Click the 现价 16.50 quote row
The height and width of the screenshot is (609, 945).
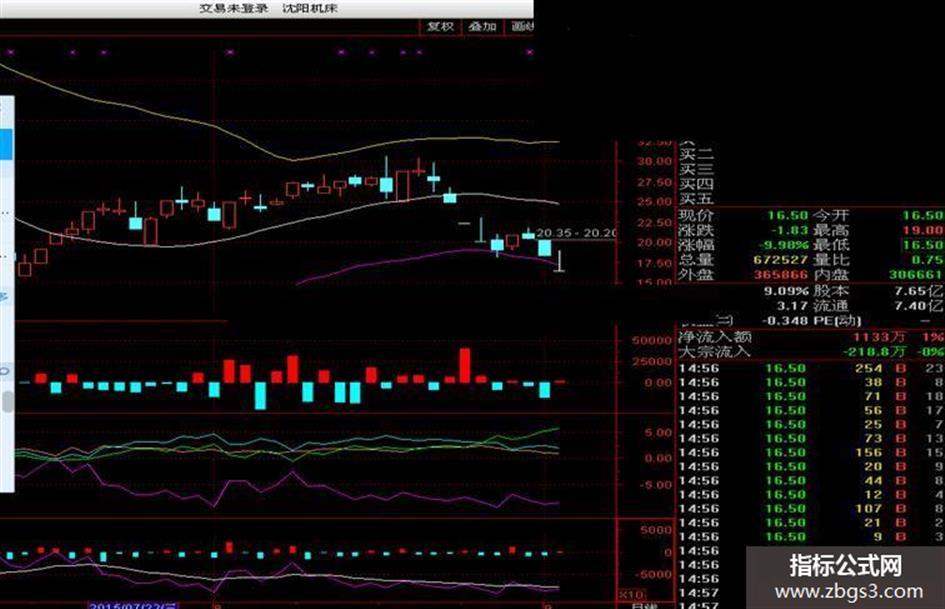(x=810, y=215)
